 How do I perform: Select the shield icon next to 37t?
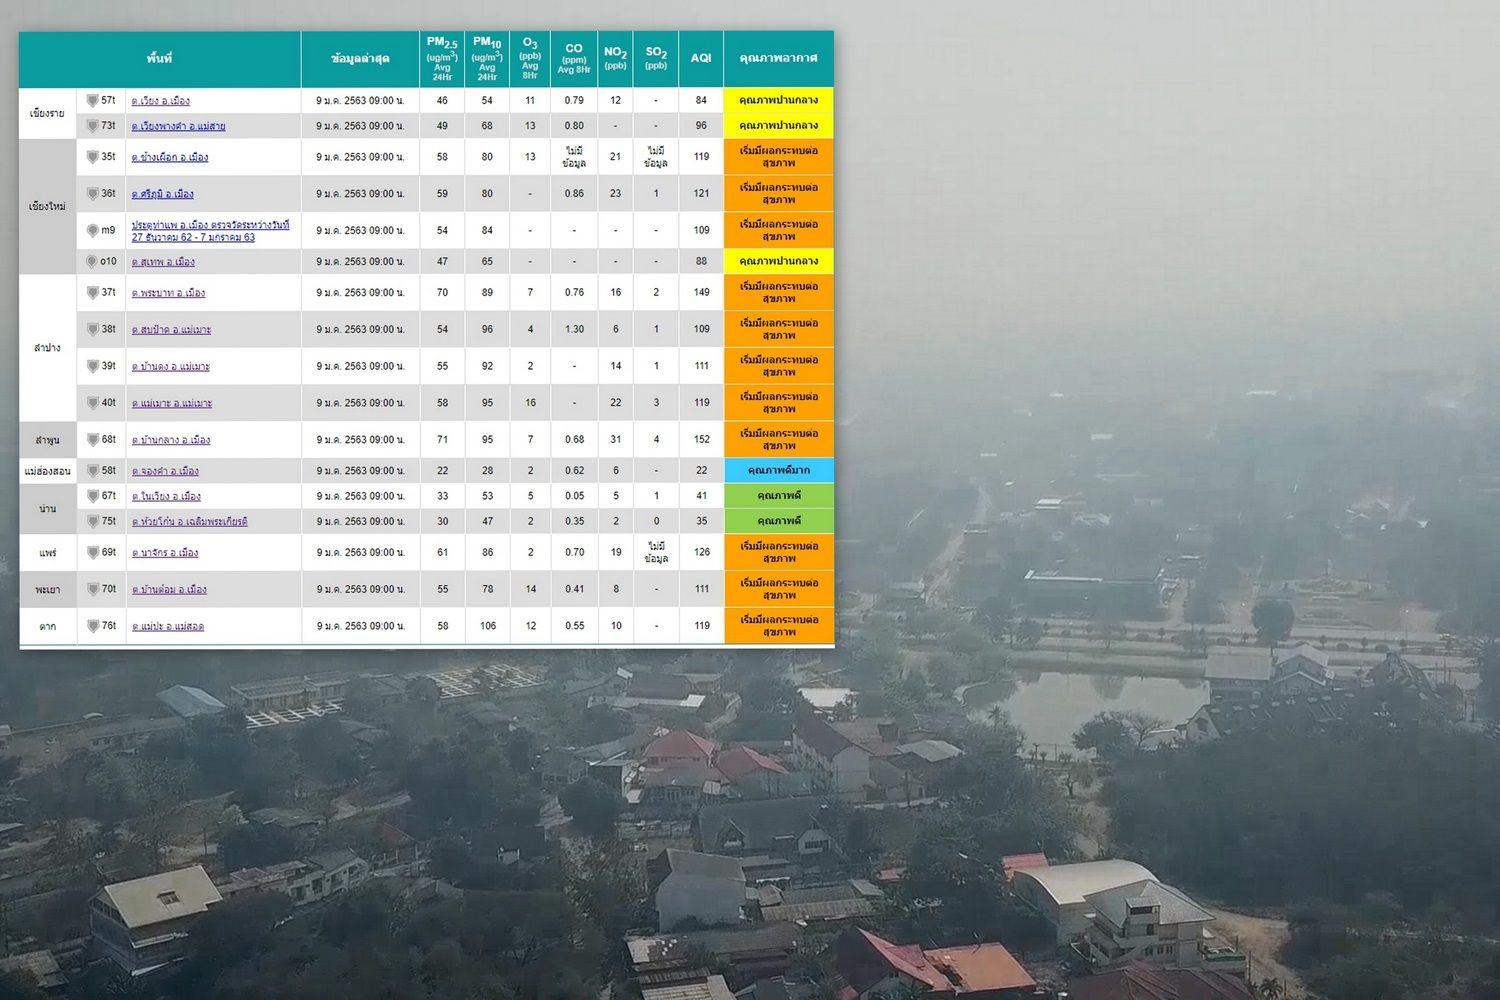(x=92, y=293)
